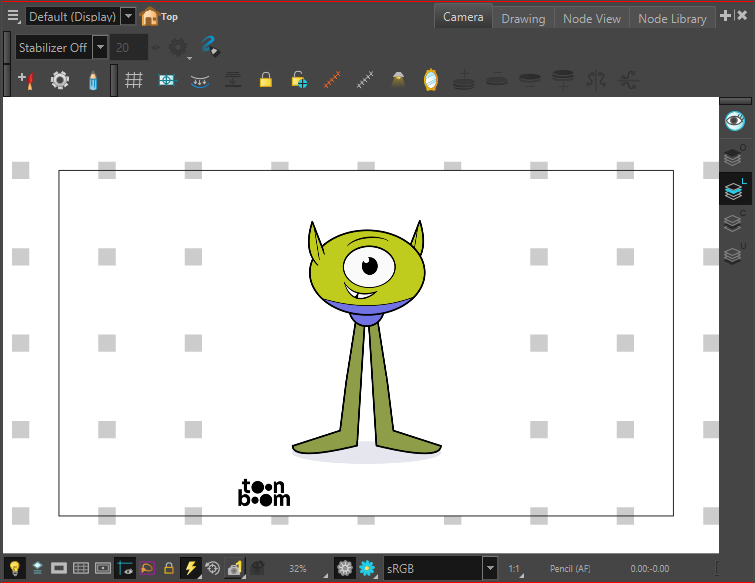This screenshot has height=583, width=755.
Task: Click the stacked layers plus-below icon
Action: (563, 80)
